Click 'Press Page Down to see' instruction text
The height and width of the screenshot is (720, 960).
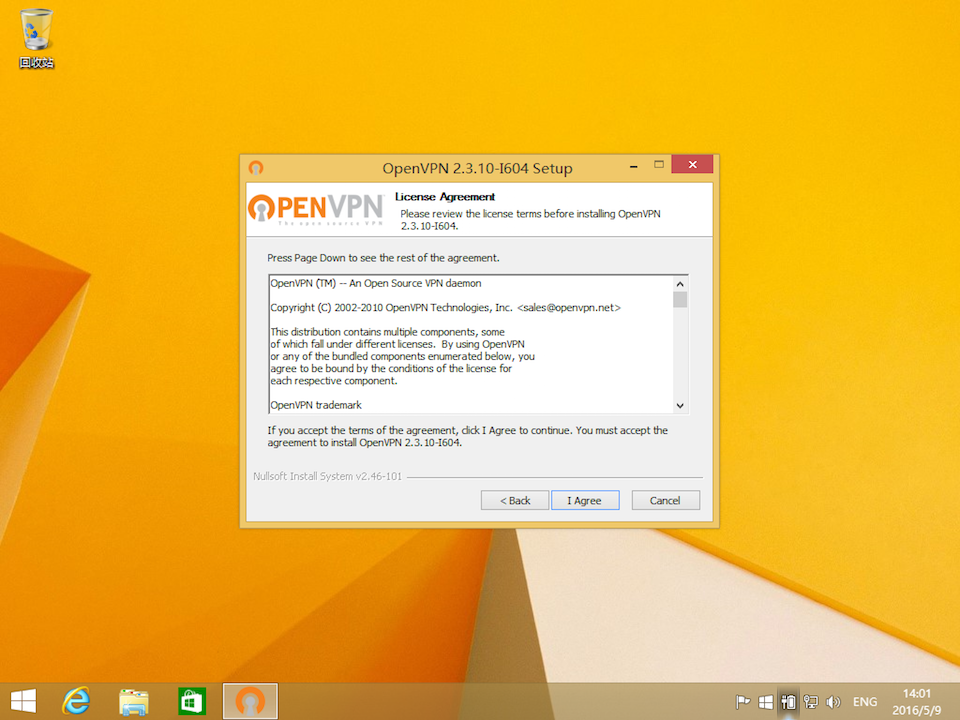click(x=383, y=258)
